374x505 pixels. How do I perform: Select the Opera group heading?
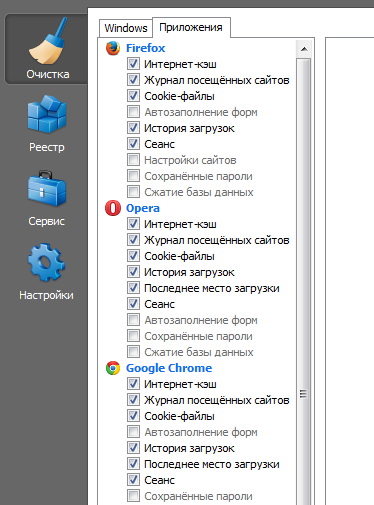pos(143,208)
